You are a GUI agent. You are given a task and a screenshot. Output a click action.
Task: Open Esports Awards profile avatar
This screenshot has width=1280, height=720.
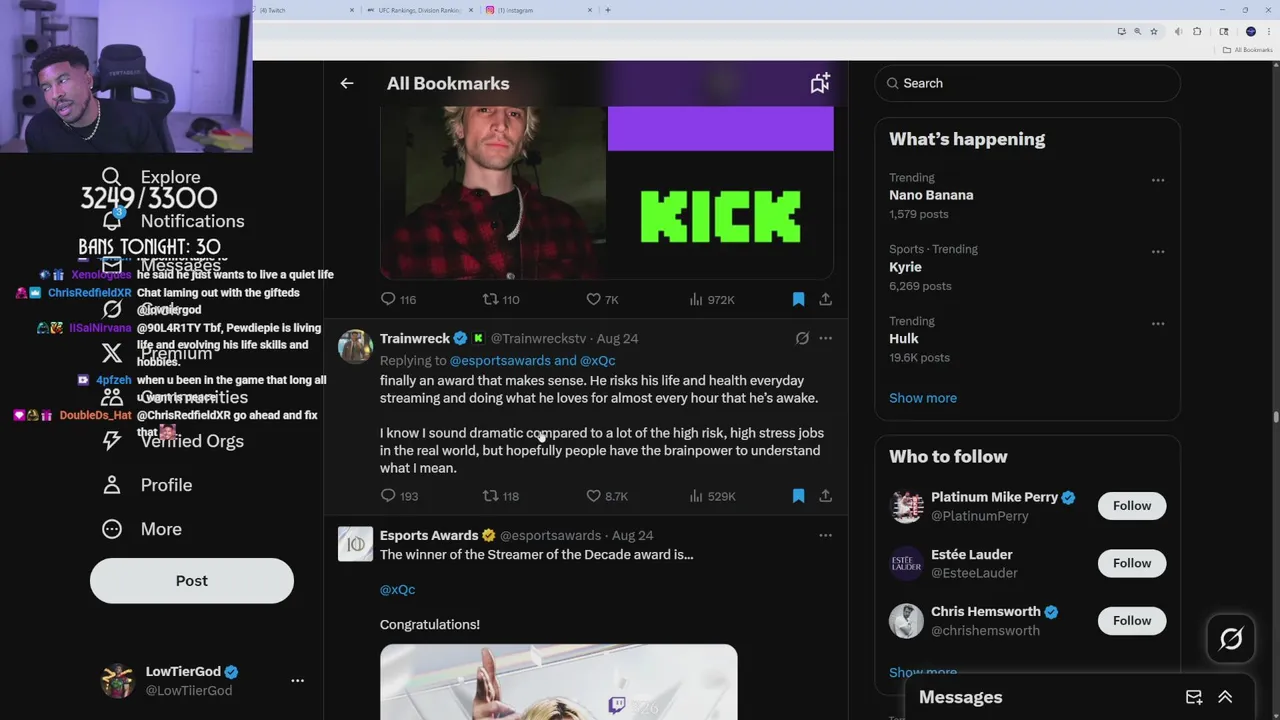coord(355,544)
